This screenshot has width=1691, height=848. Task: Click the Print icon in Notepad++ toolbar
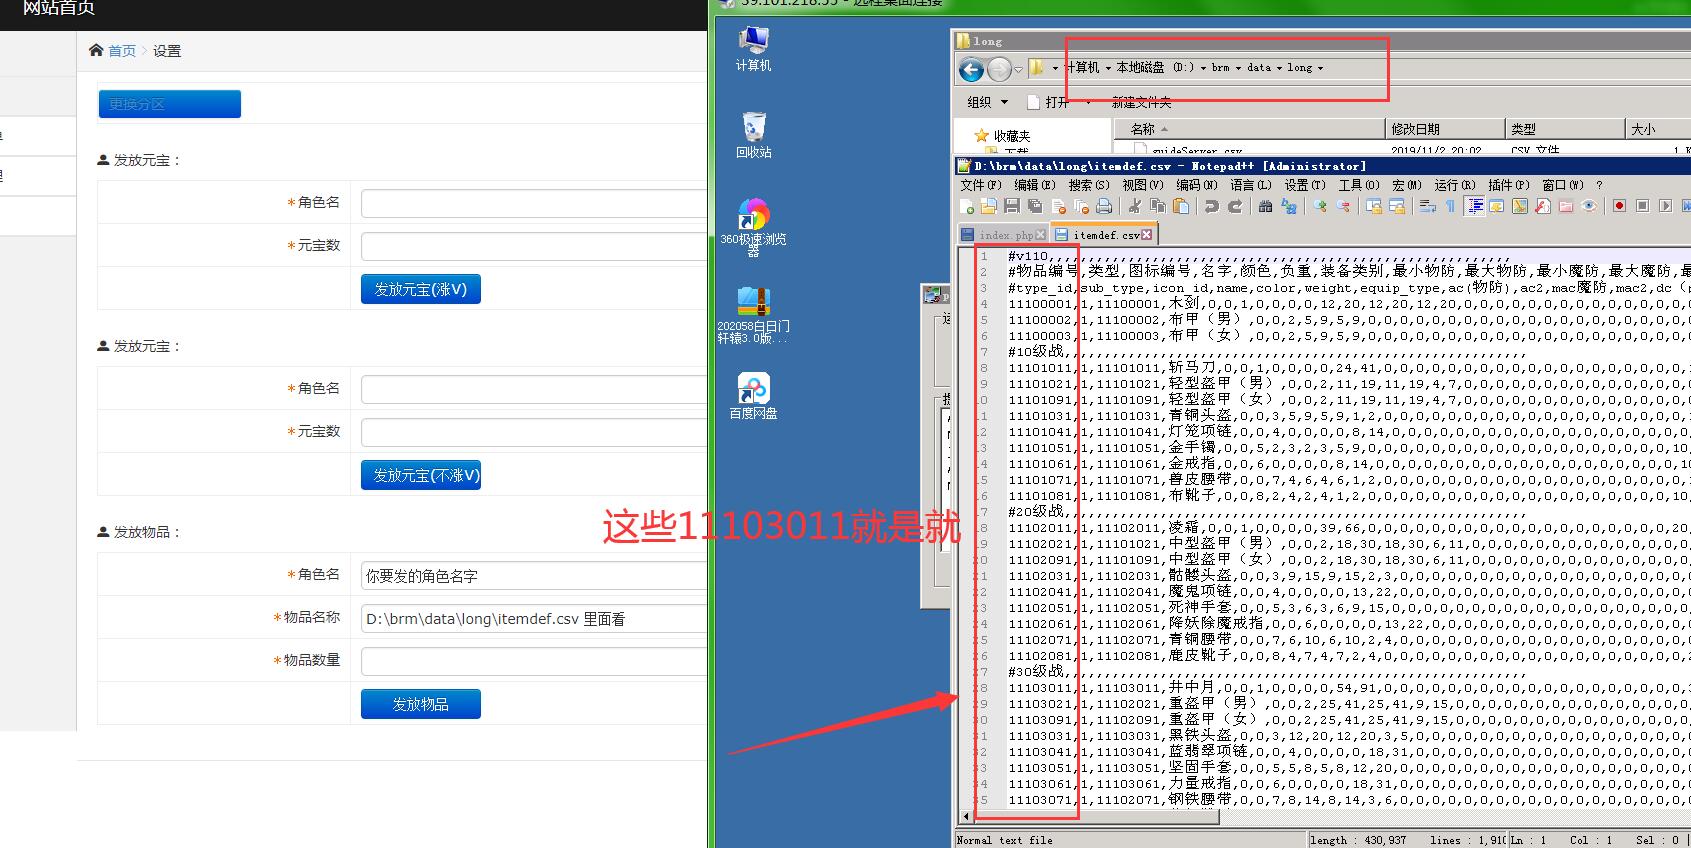[x=1104, y=206]
